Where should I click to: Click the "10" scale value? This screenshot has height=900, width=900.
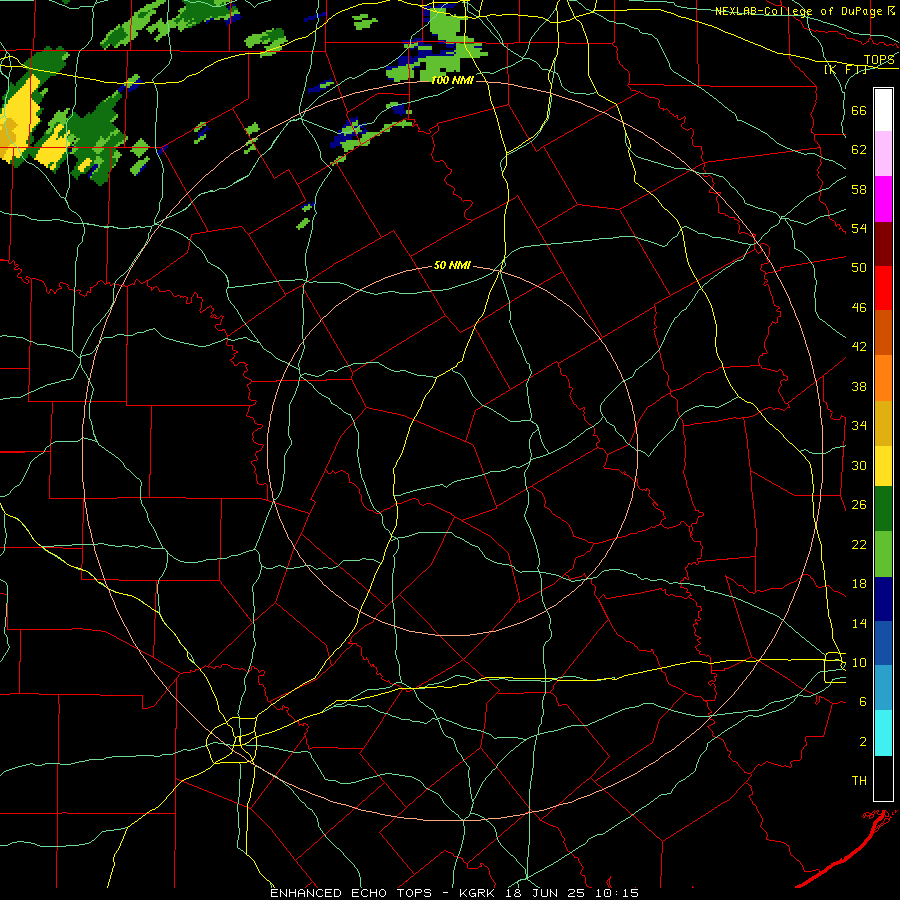click(859, 662)
